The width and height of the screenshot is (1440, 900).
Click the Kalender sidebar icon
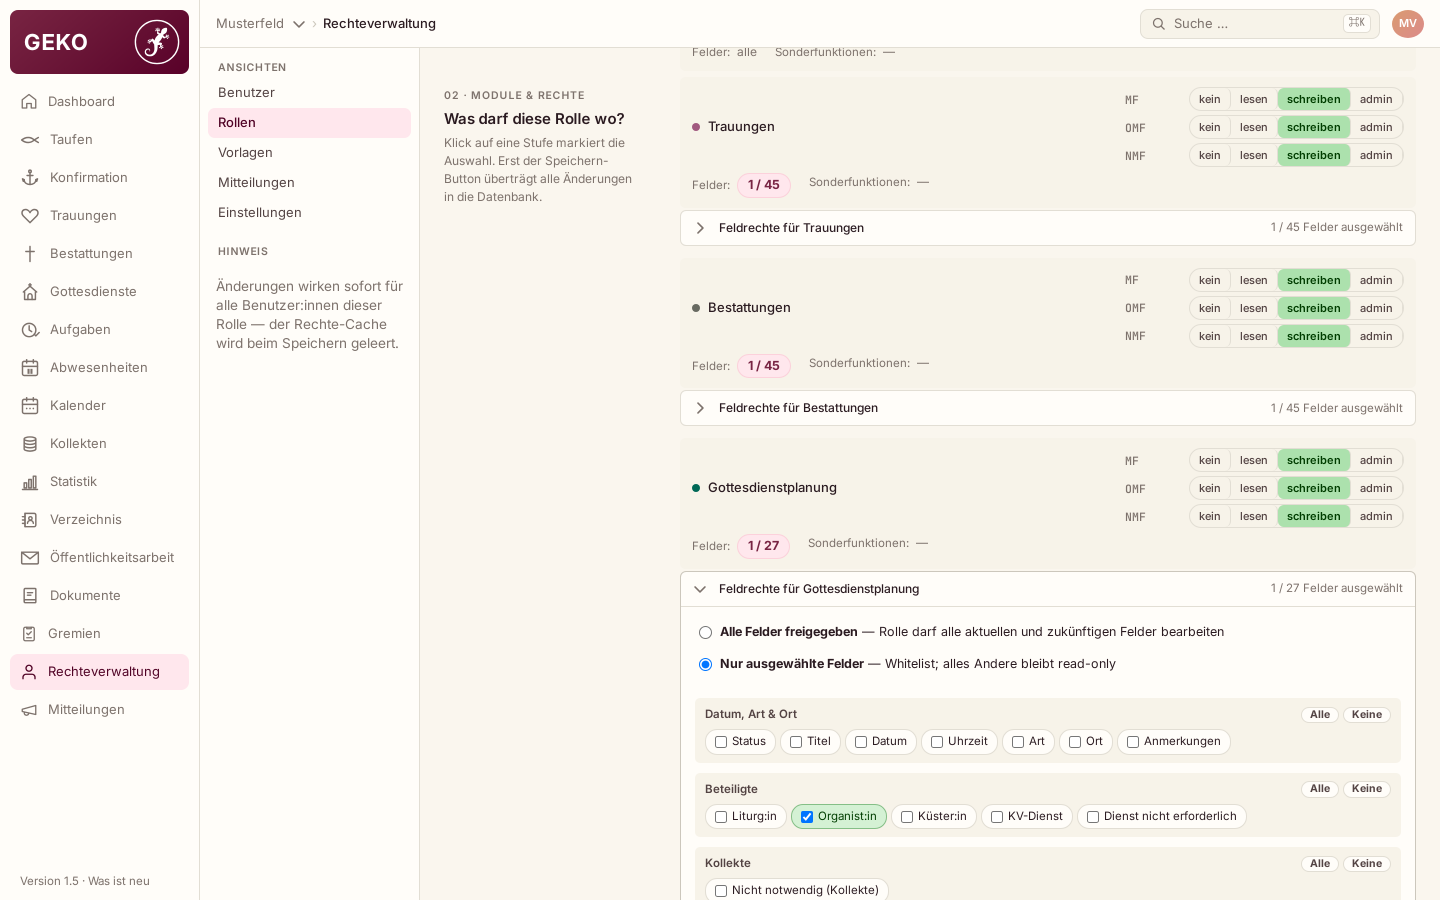(30, 406)
